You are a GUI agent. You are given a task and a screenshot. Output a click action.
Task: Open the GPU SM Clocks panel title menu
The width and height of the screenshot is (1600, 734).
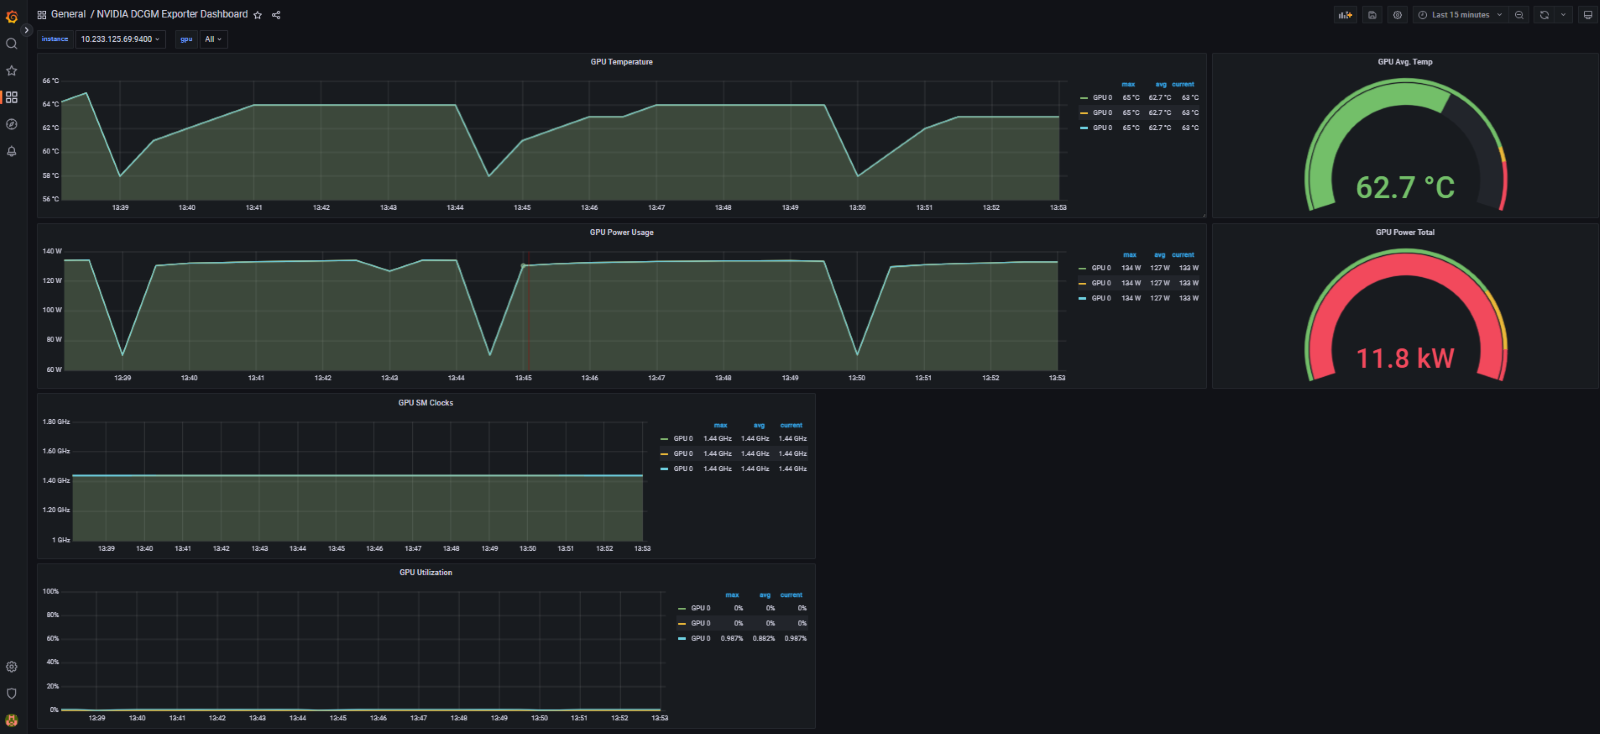[425, 403]
